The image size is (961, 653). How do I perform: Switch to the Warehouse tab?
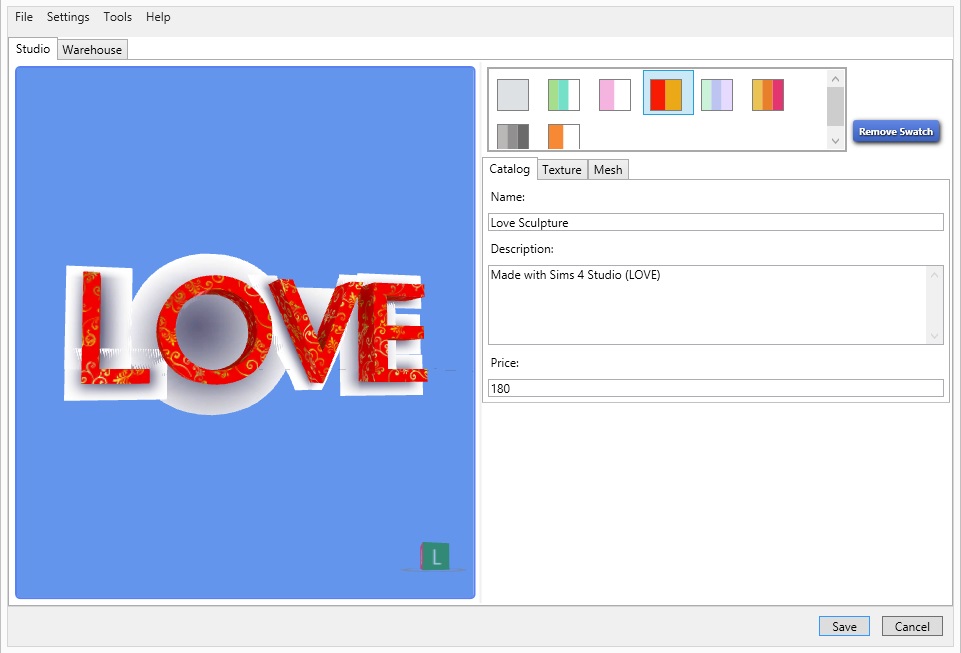92,50
